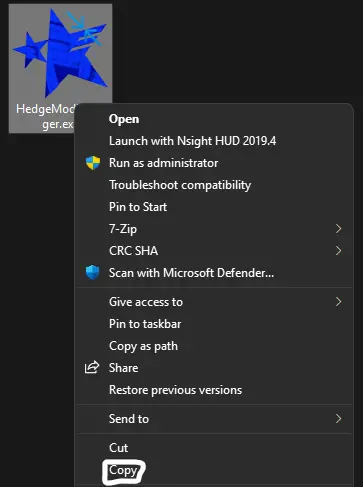Click Pin to Start
363x487 pixels.
pos(214,207)
